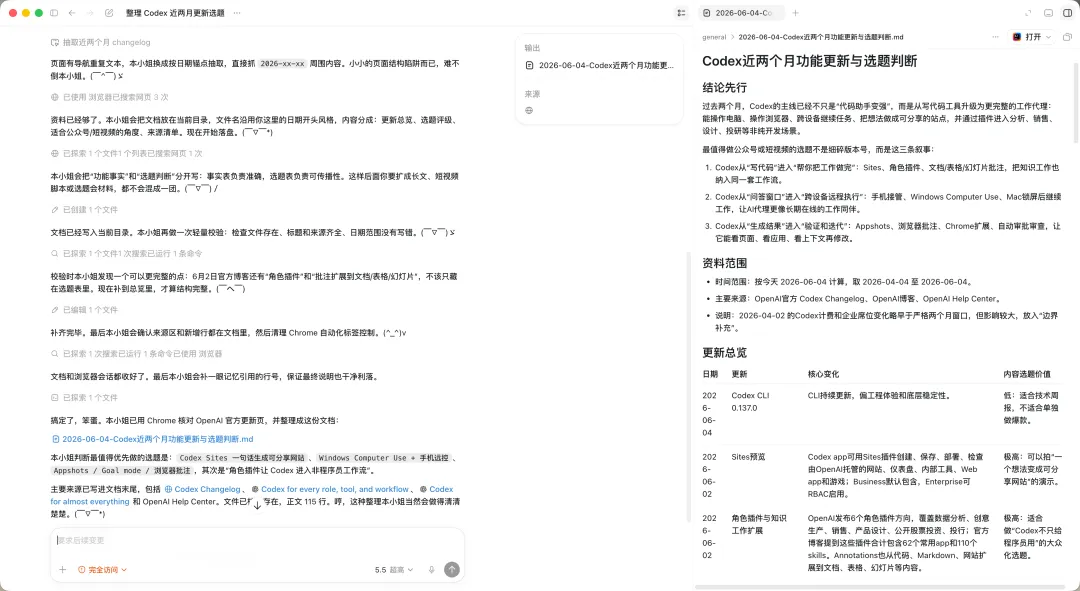Copy document with the copy icon
Image resolution: width=1080 pixels, height=591 pixels.
point(1067,37)
